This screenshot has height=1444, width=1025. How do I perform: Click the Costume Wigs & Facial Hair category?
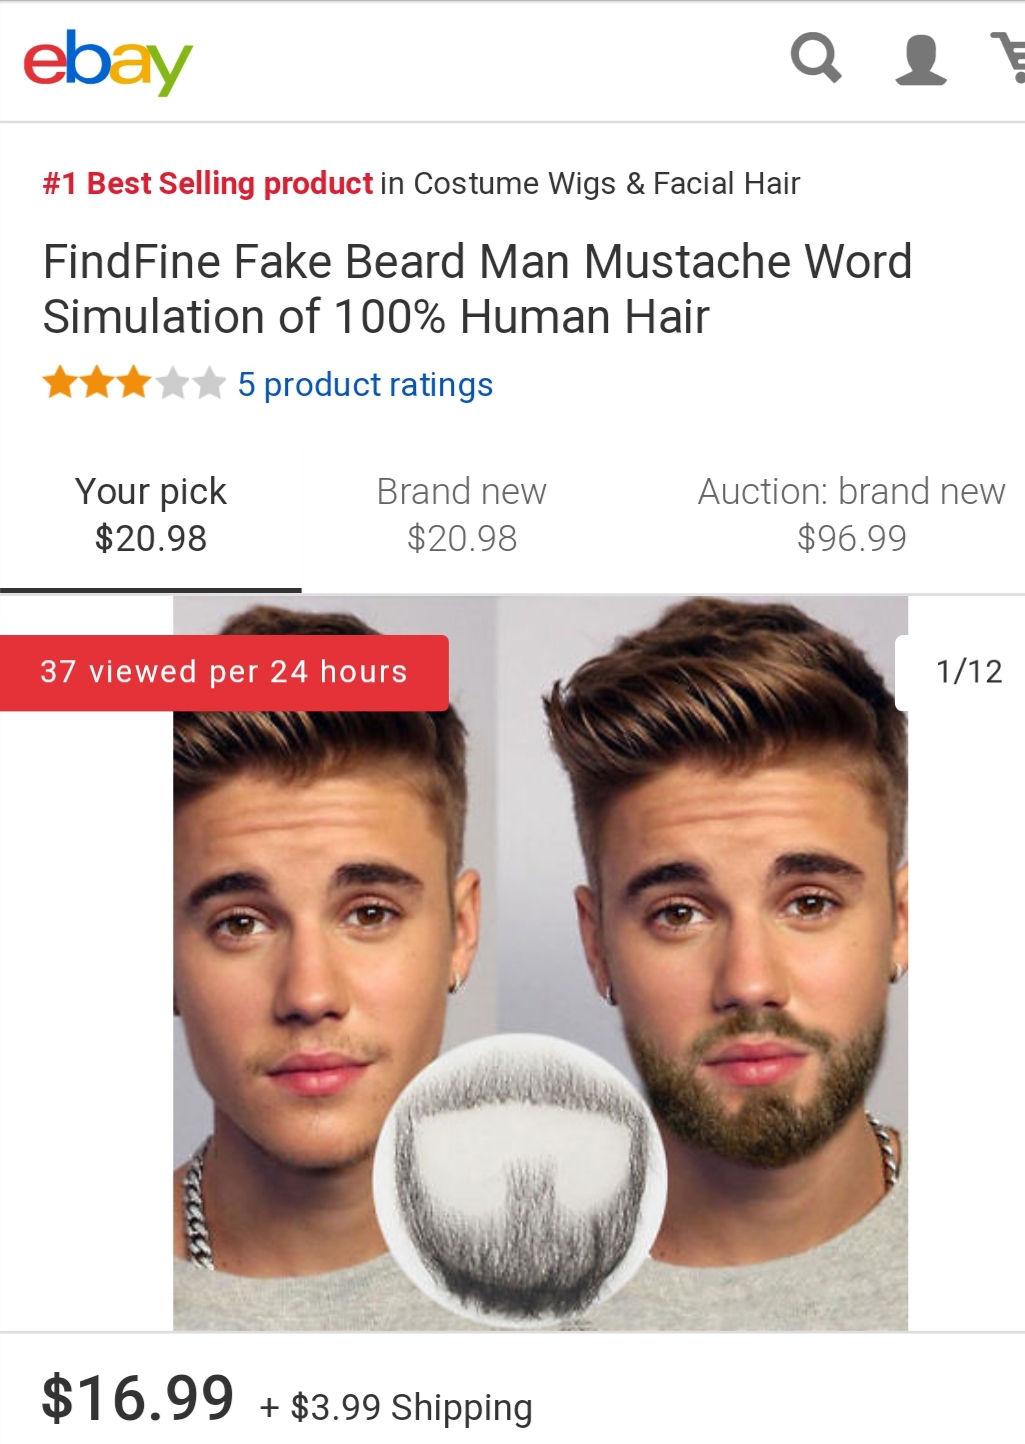tap(606, 184)
